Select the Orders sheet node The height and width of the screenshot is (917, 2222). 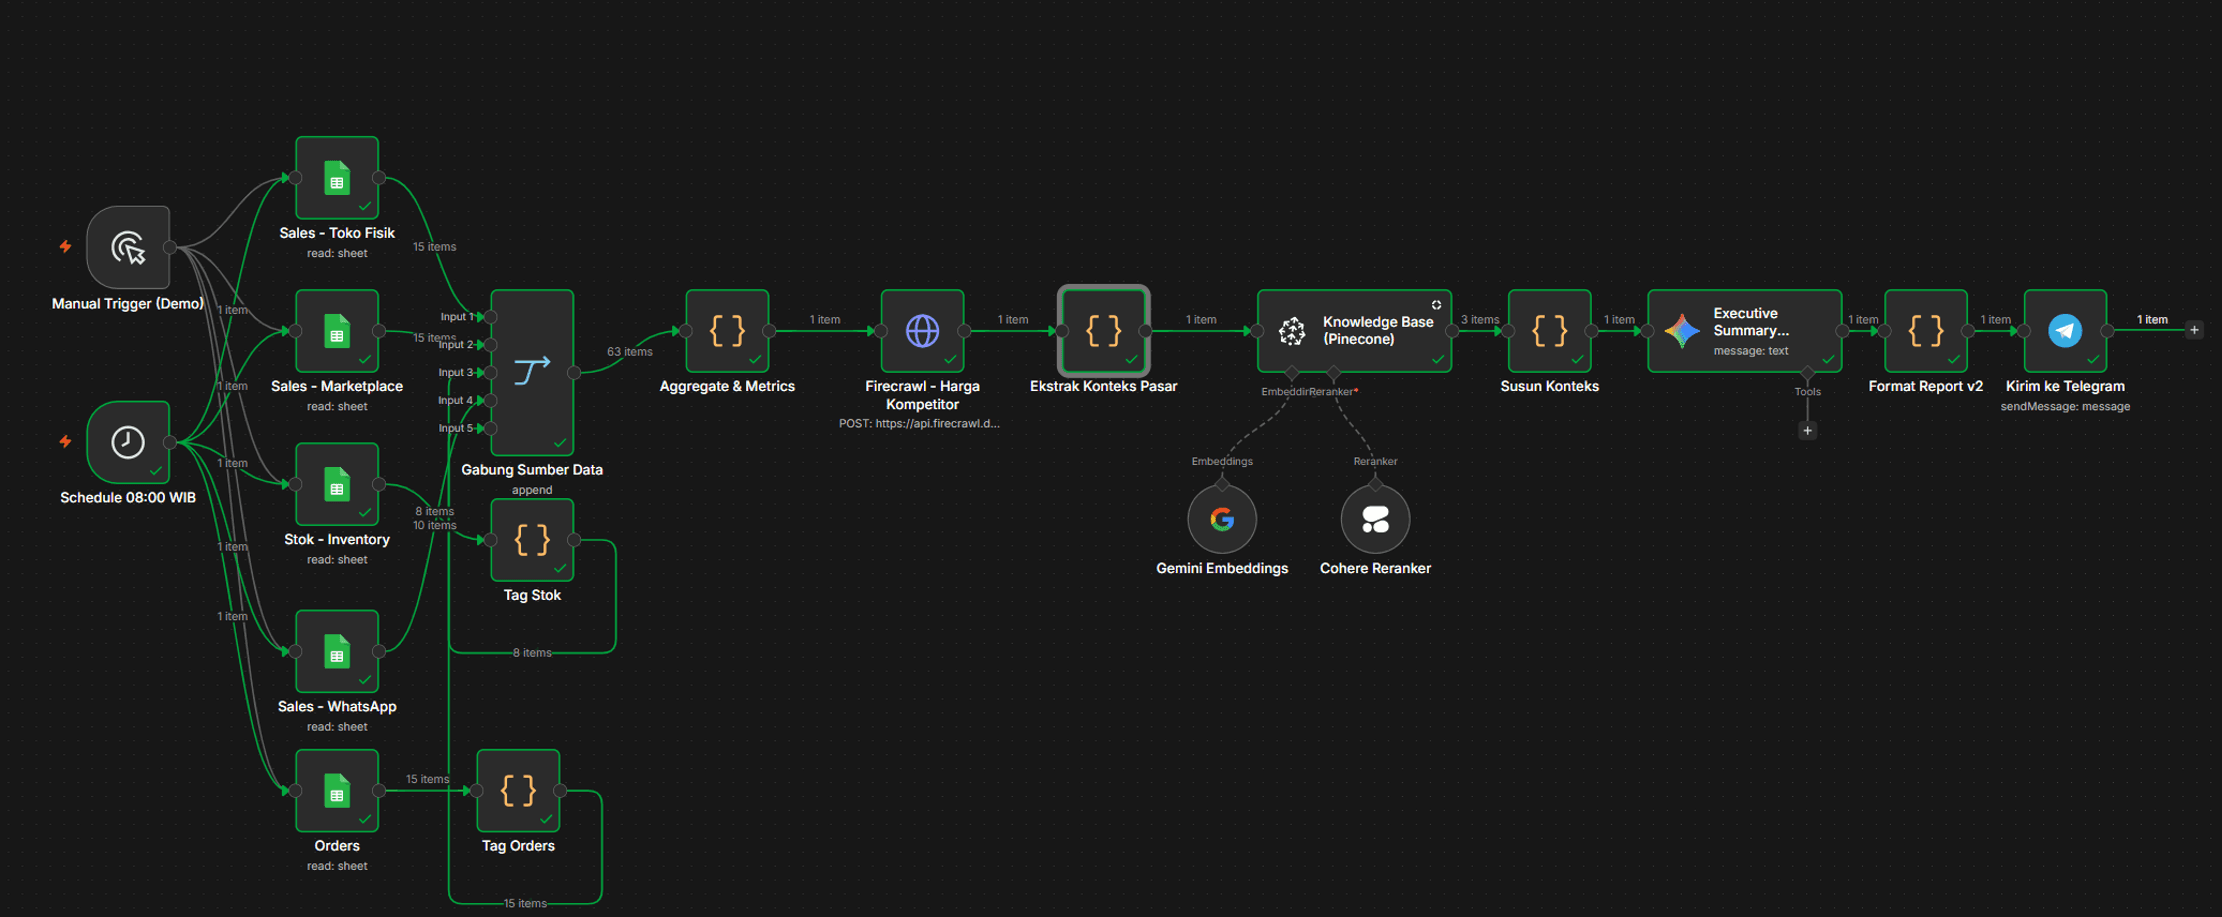tap(337, 791)
